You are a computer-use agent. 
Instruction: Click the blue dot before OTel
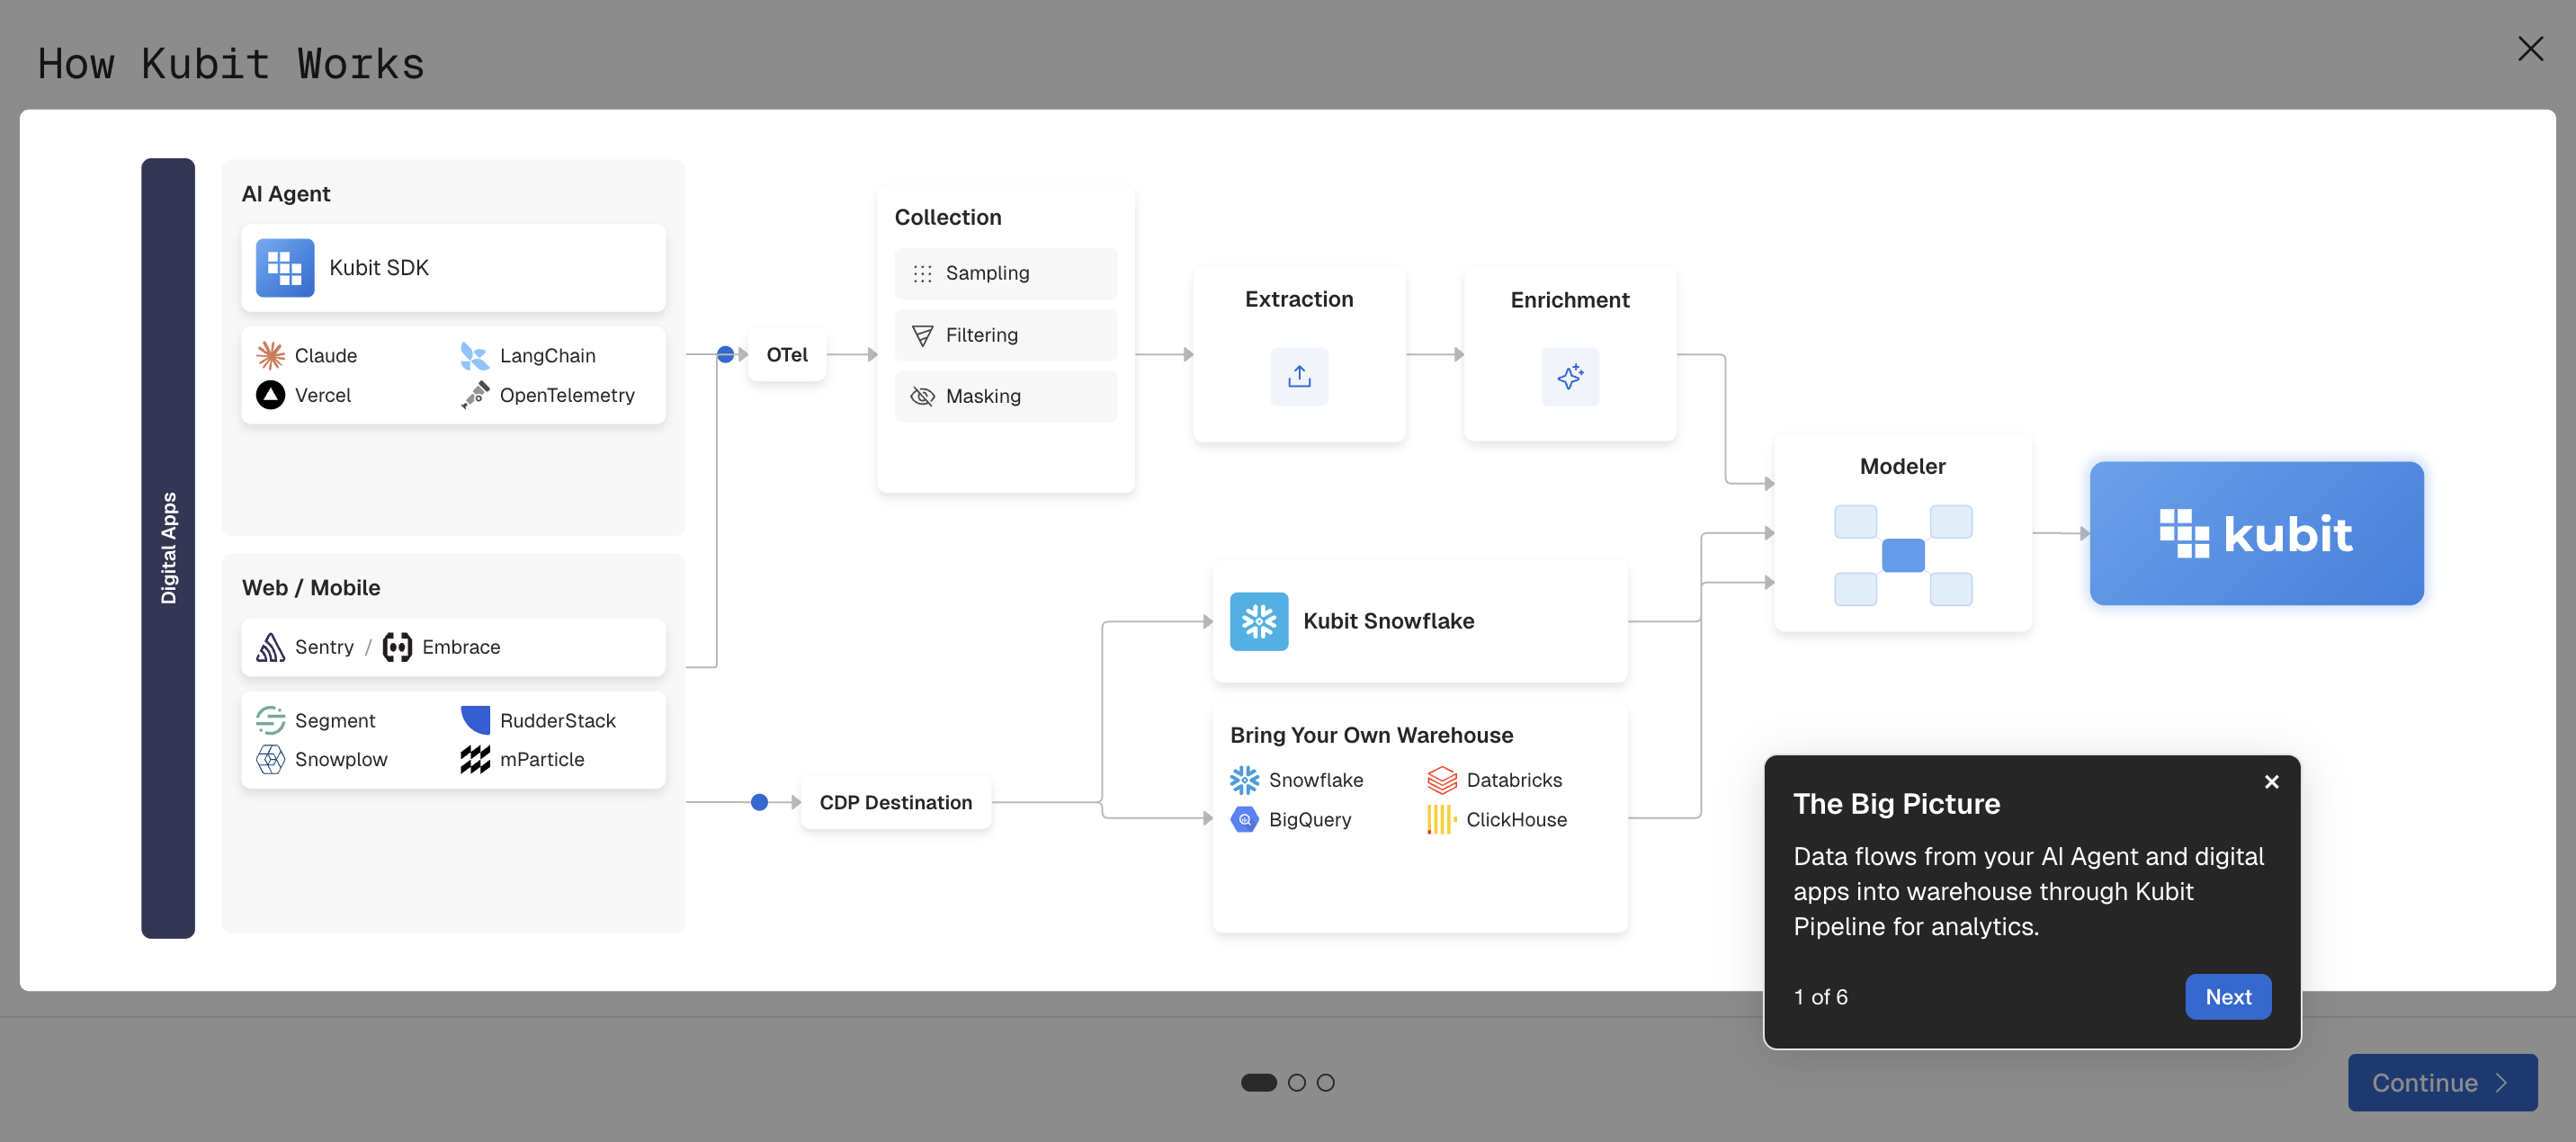pyautogui.click(x=725, y=354)
